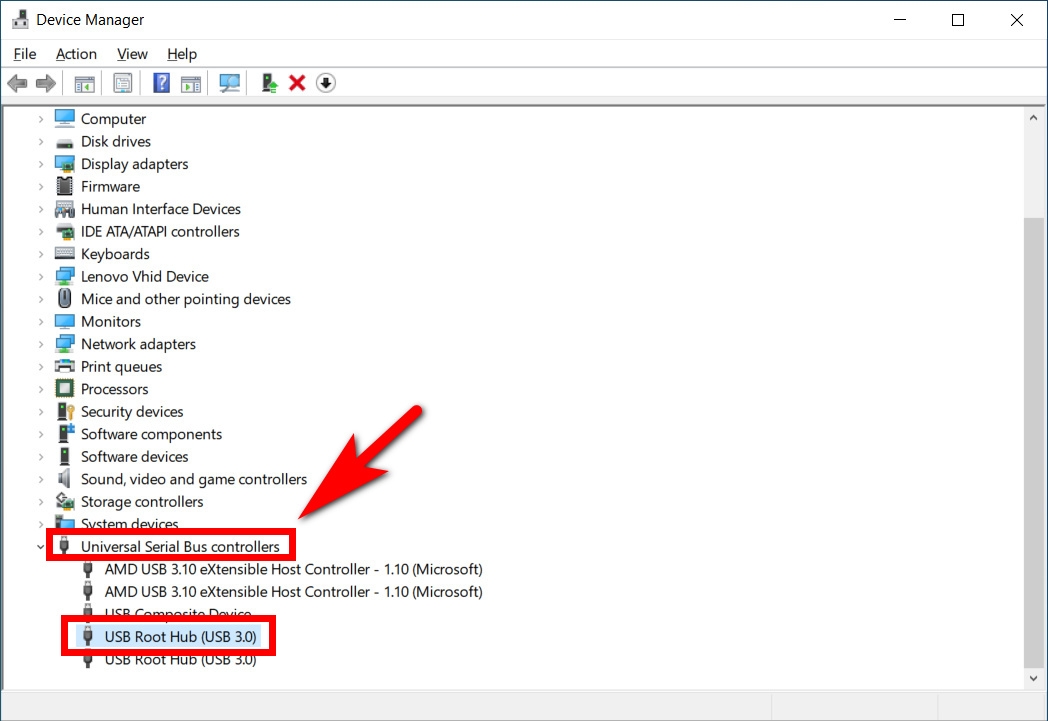Click the vertical scrollbar down arrow

(x=1034, y=676)
